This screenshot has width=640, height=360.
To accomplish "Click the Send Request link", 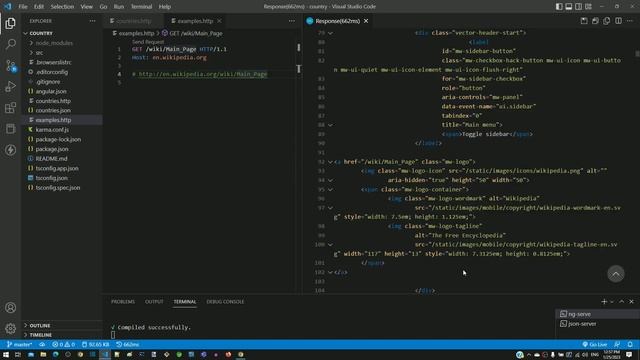I will pyautogui.click(x=148, y=42).
